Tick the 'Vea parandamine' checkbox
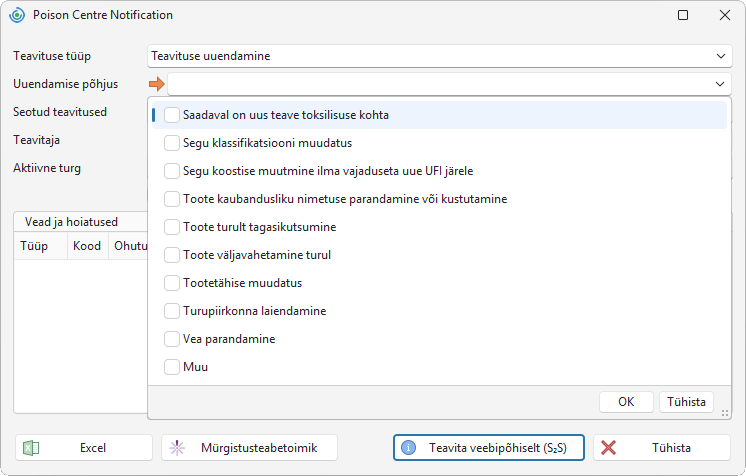746x476 pixels. [x=172, y=339]
